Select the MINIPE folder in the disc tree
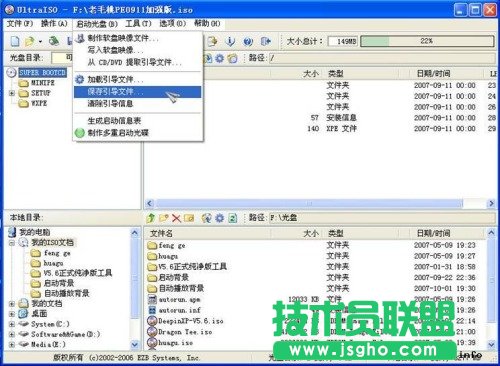The height and width of the screenshot is (366, 500). coord(43,83)
